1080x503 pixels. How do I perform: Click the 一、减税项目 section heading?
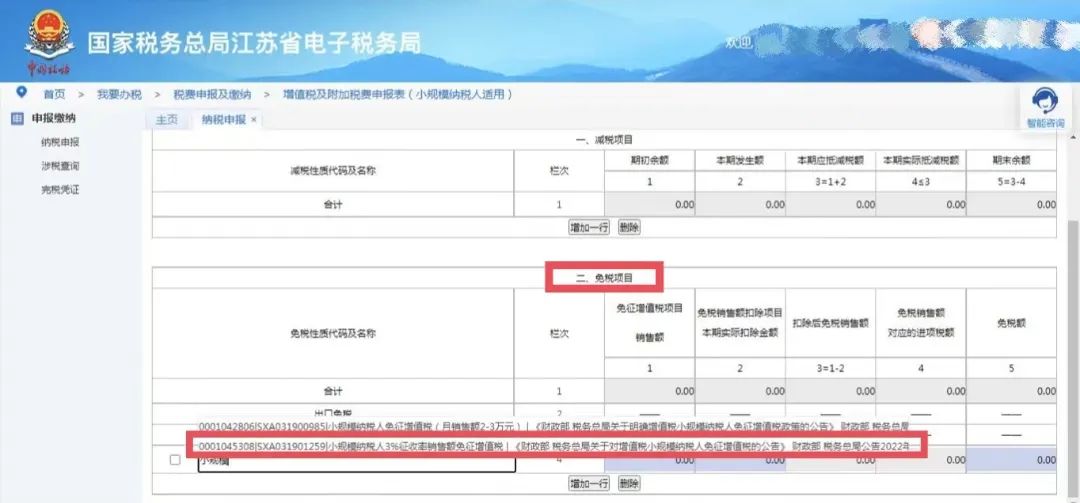[x=604, y=140]
